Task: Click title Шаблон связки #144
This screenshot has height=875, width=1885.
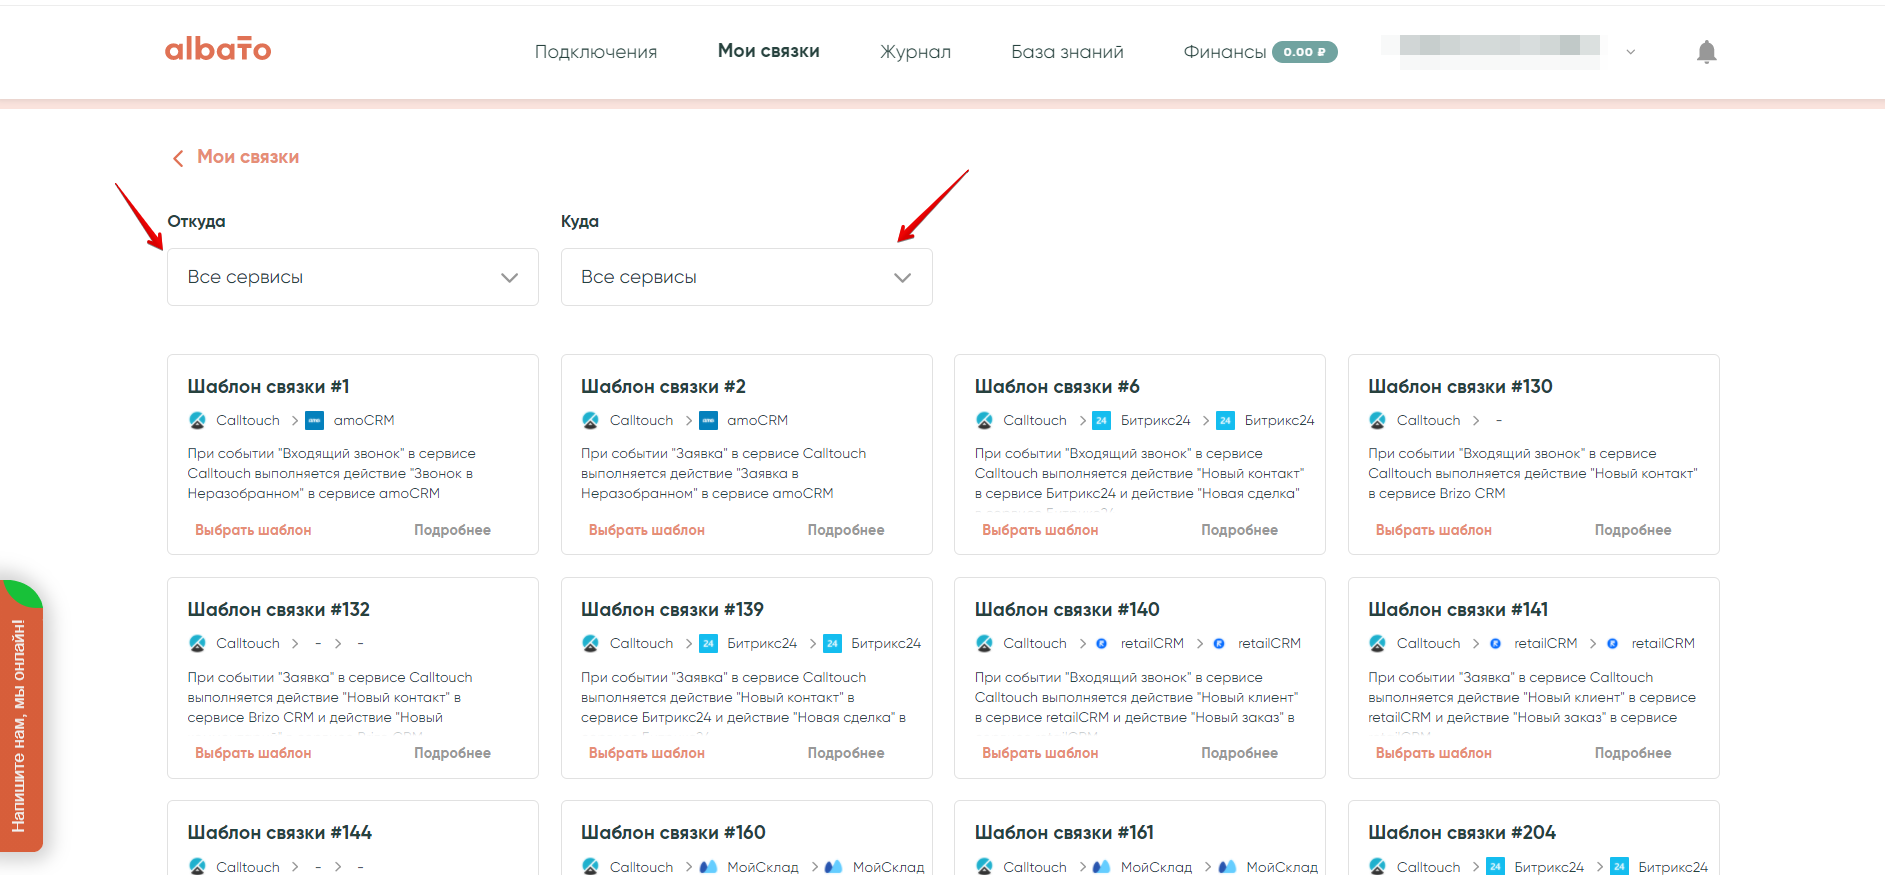Action: 280,832
